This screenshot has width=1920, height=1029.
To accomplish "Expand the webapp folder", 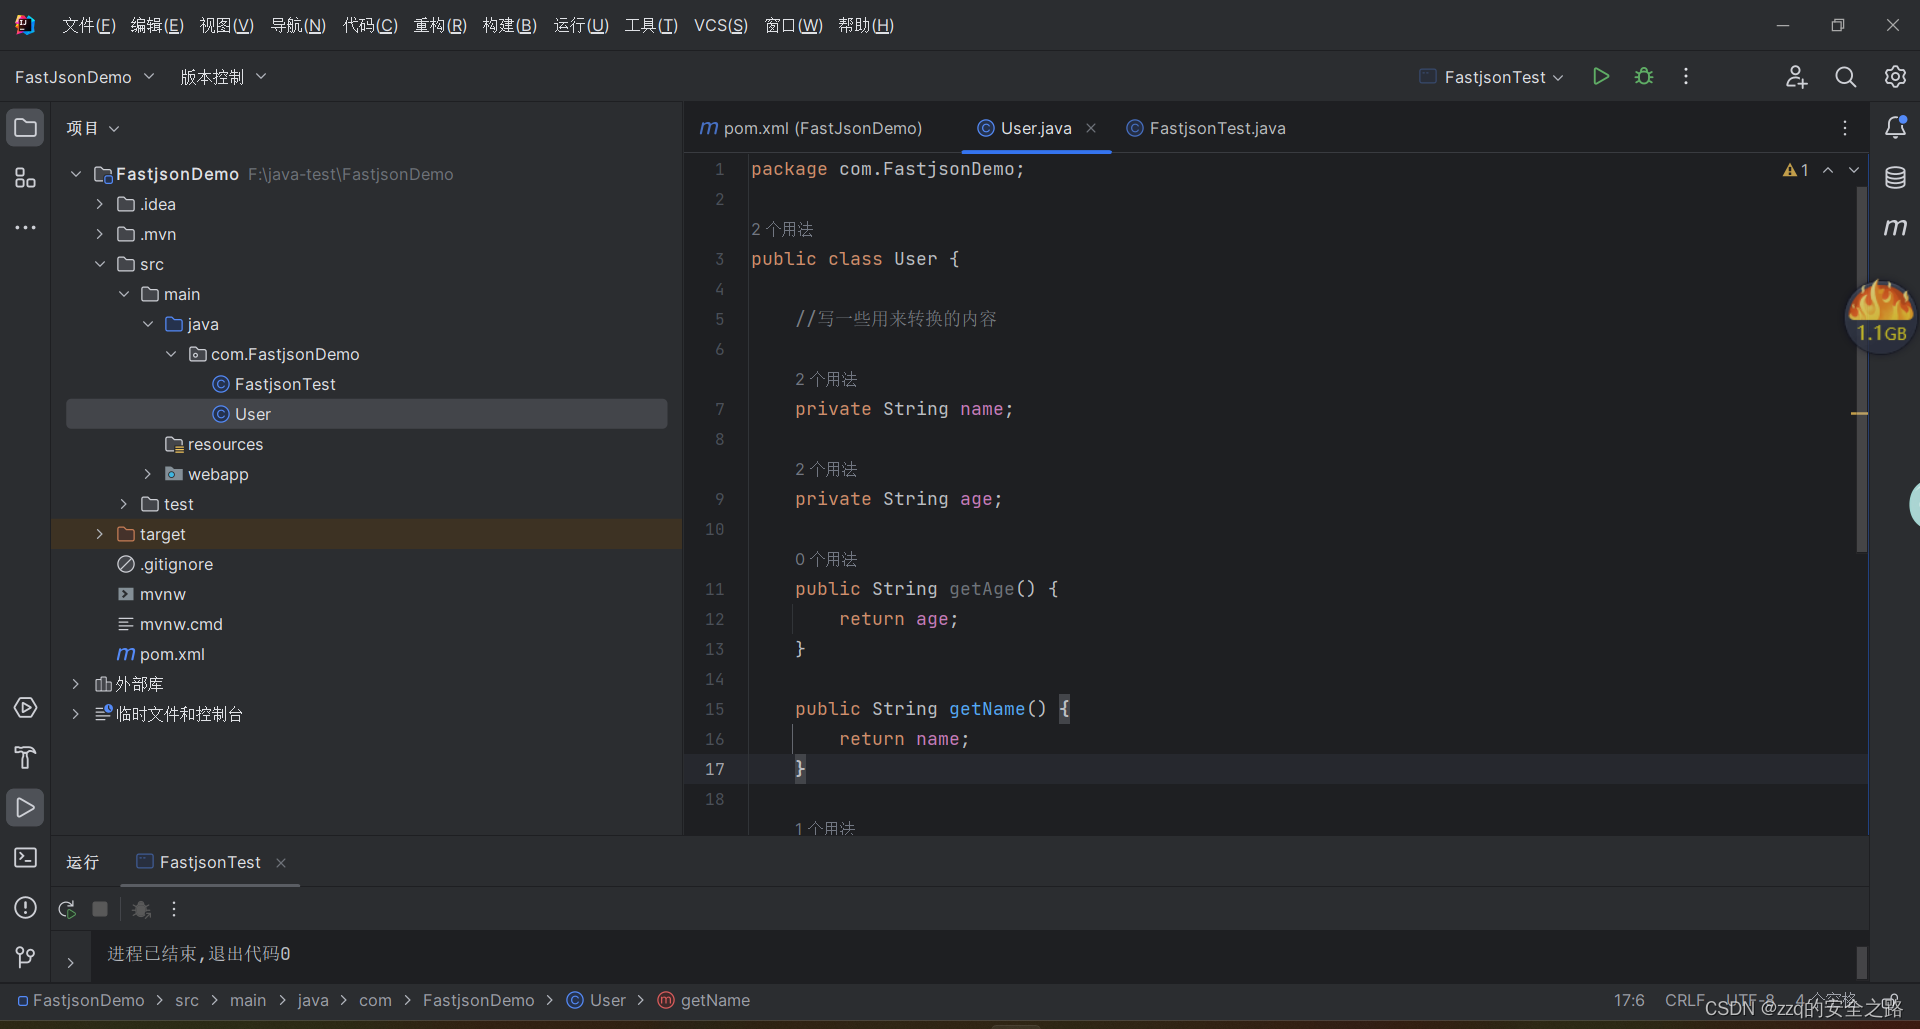I will click(148, 474).
